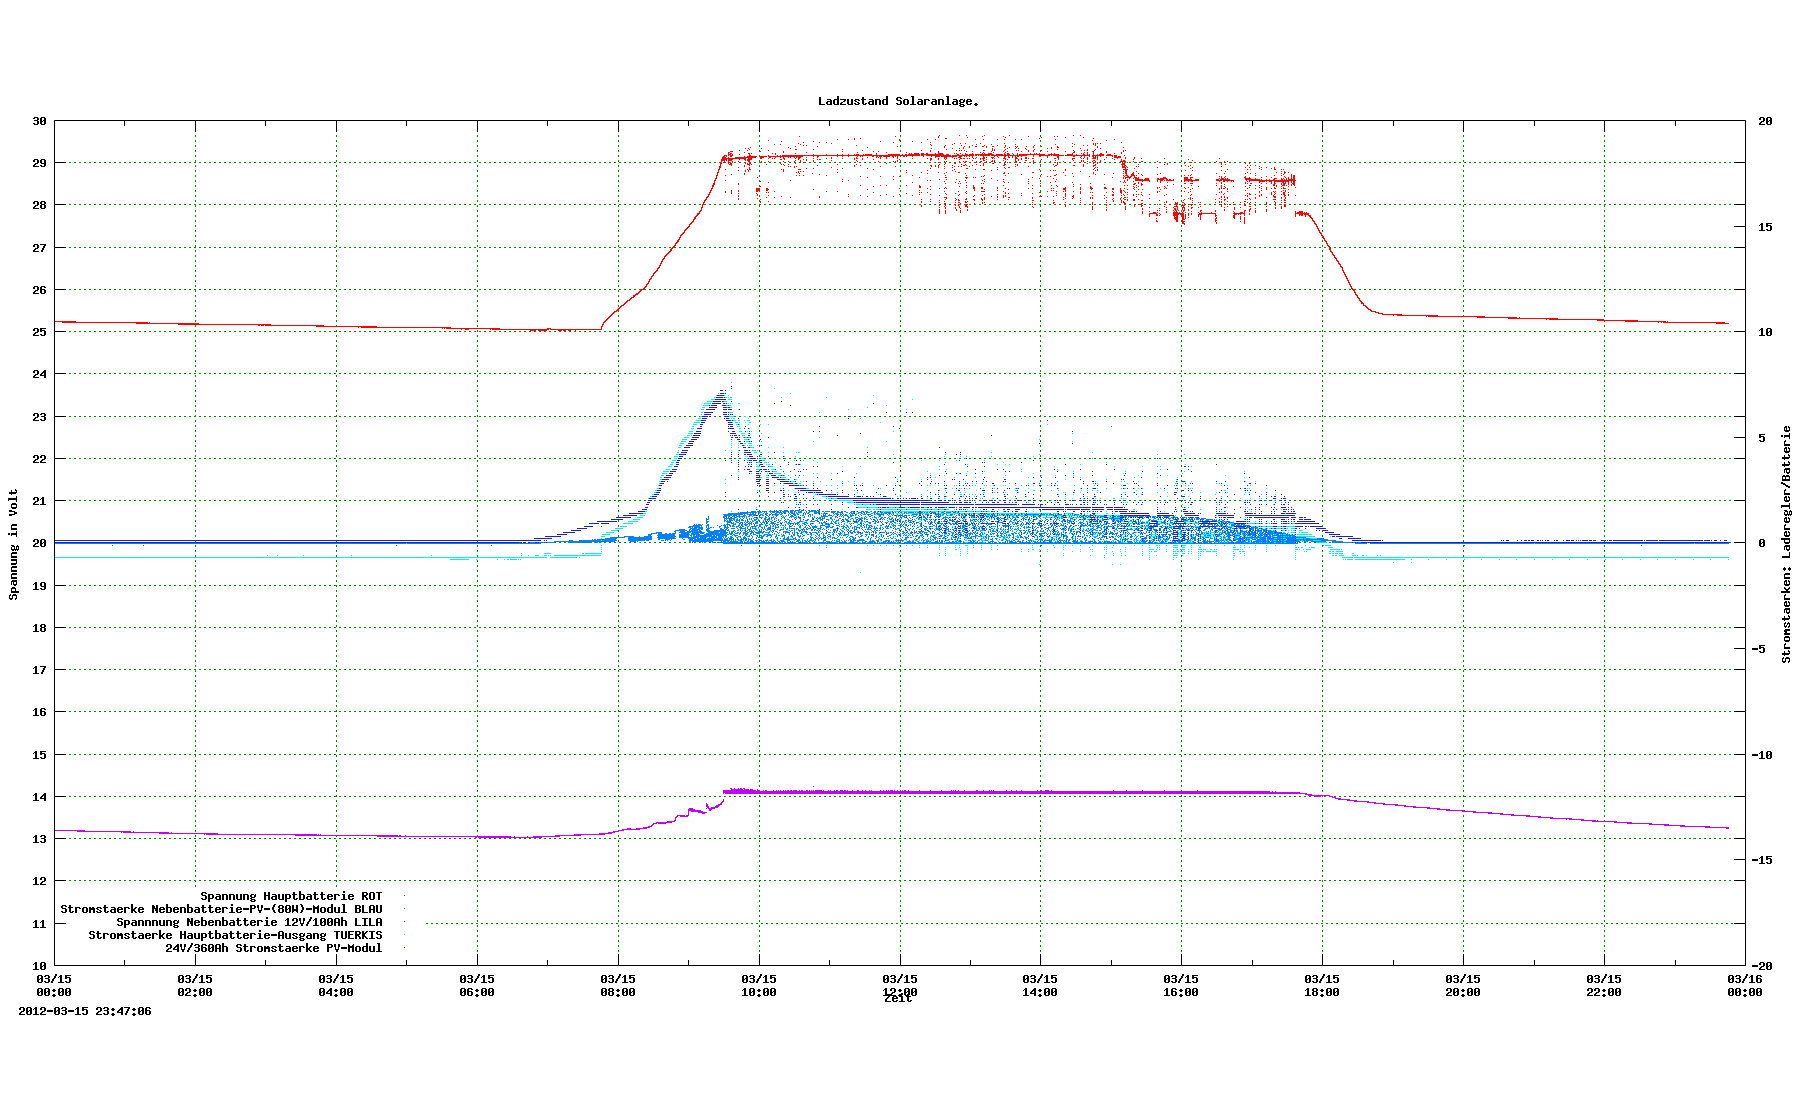This screenshot has width=1800, height=1100.
Task: Click the timestamp "2012-03-15 23:47:06"
Action: 85,1011
